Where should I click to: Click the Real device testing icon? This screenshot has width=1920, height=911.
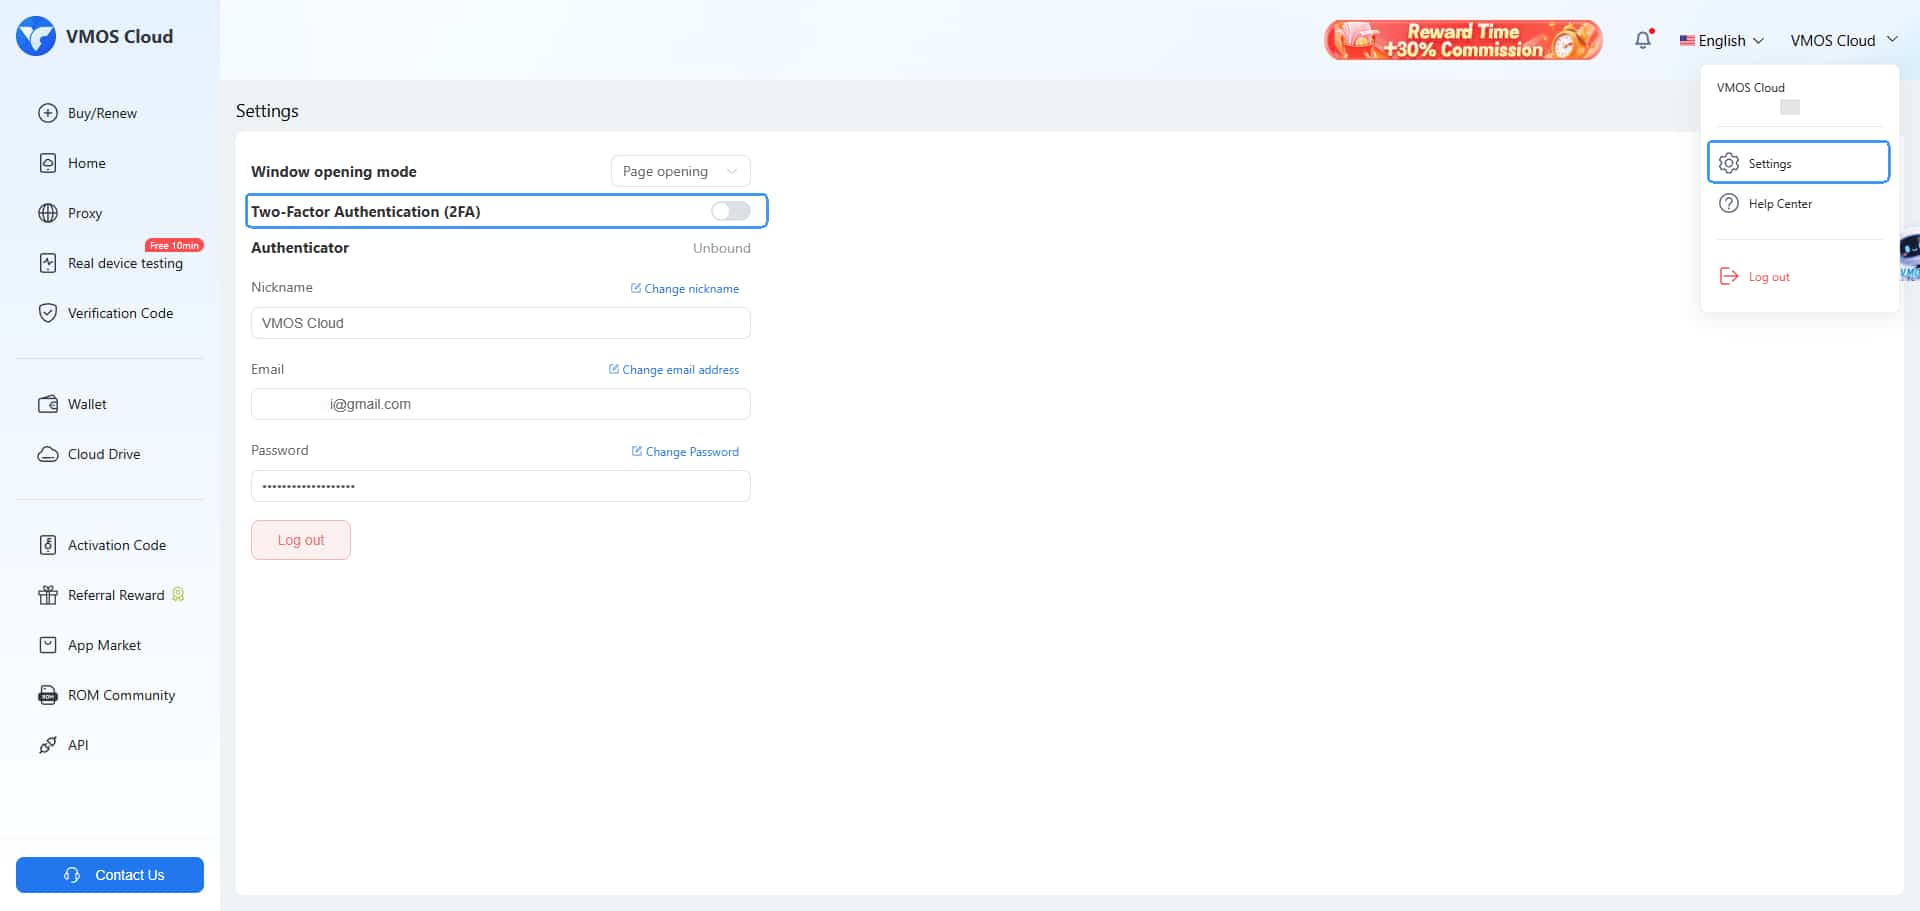pyautogui.click(x=48, y=263)
